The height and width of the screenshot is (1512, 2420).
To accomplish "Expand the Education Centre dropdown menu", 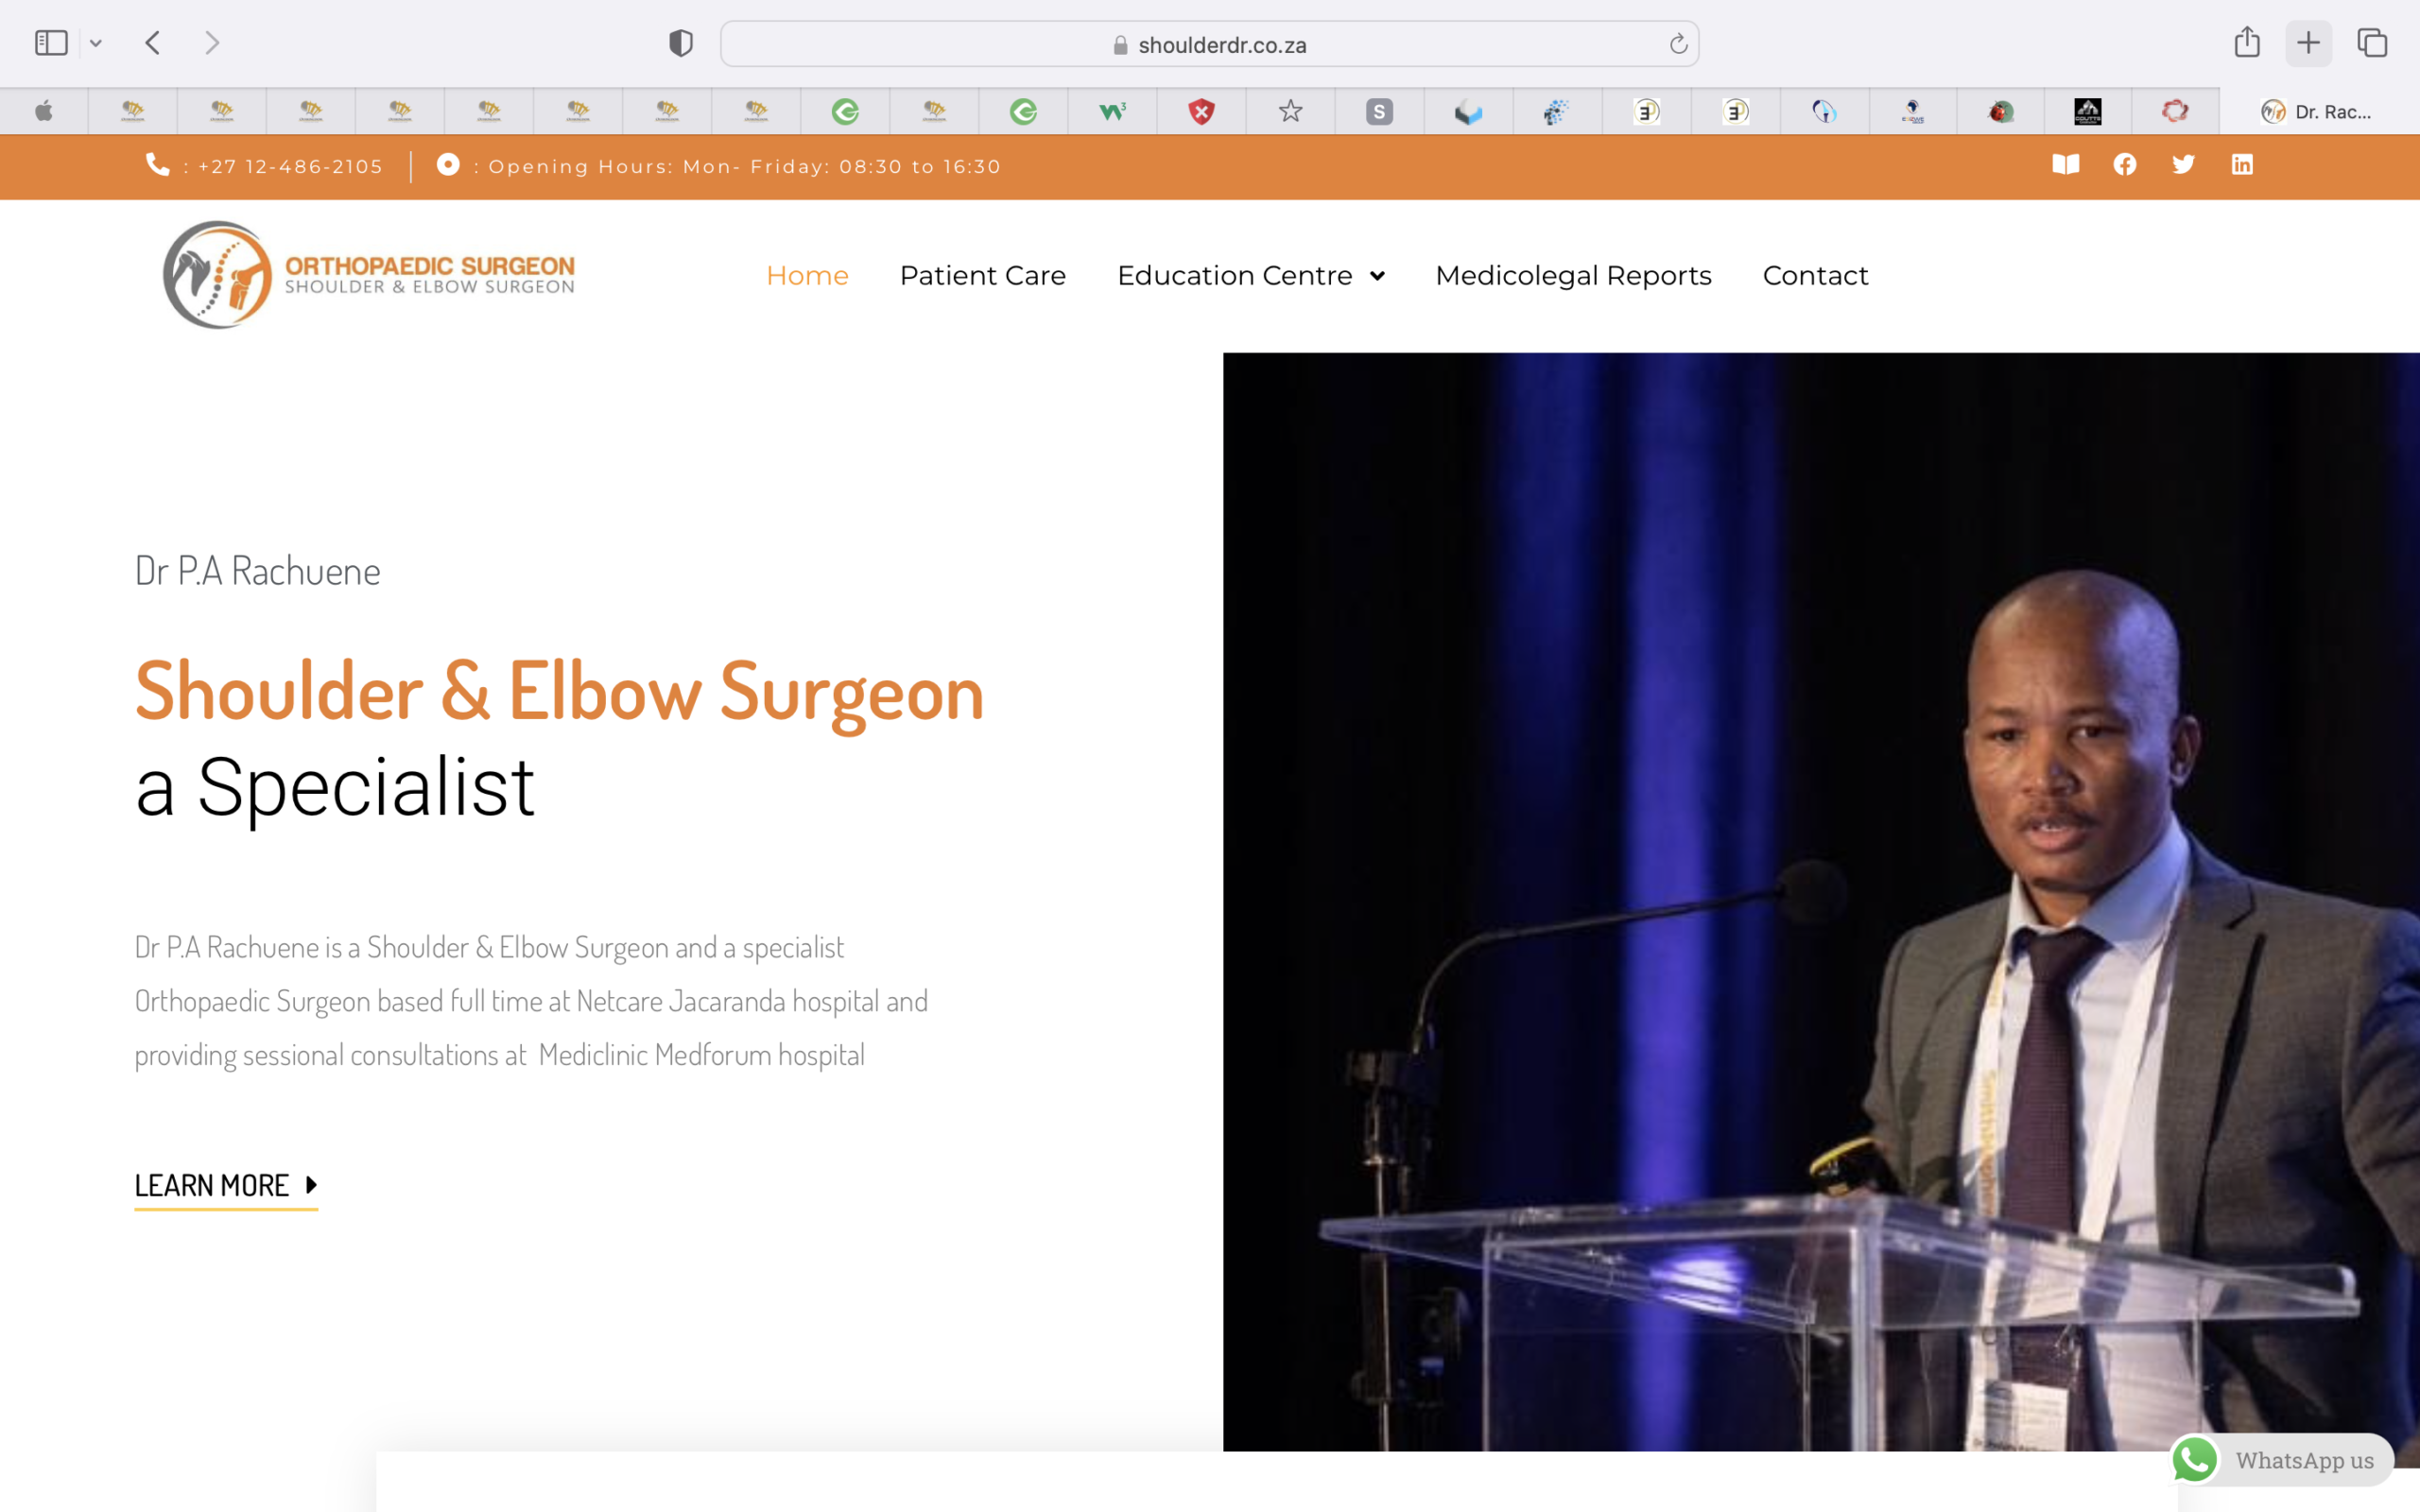I will click(x=1250, y=276).
